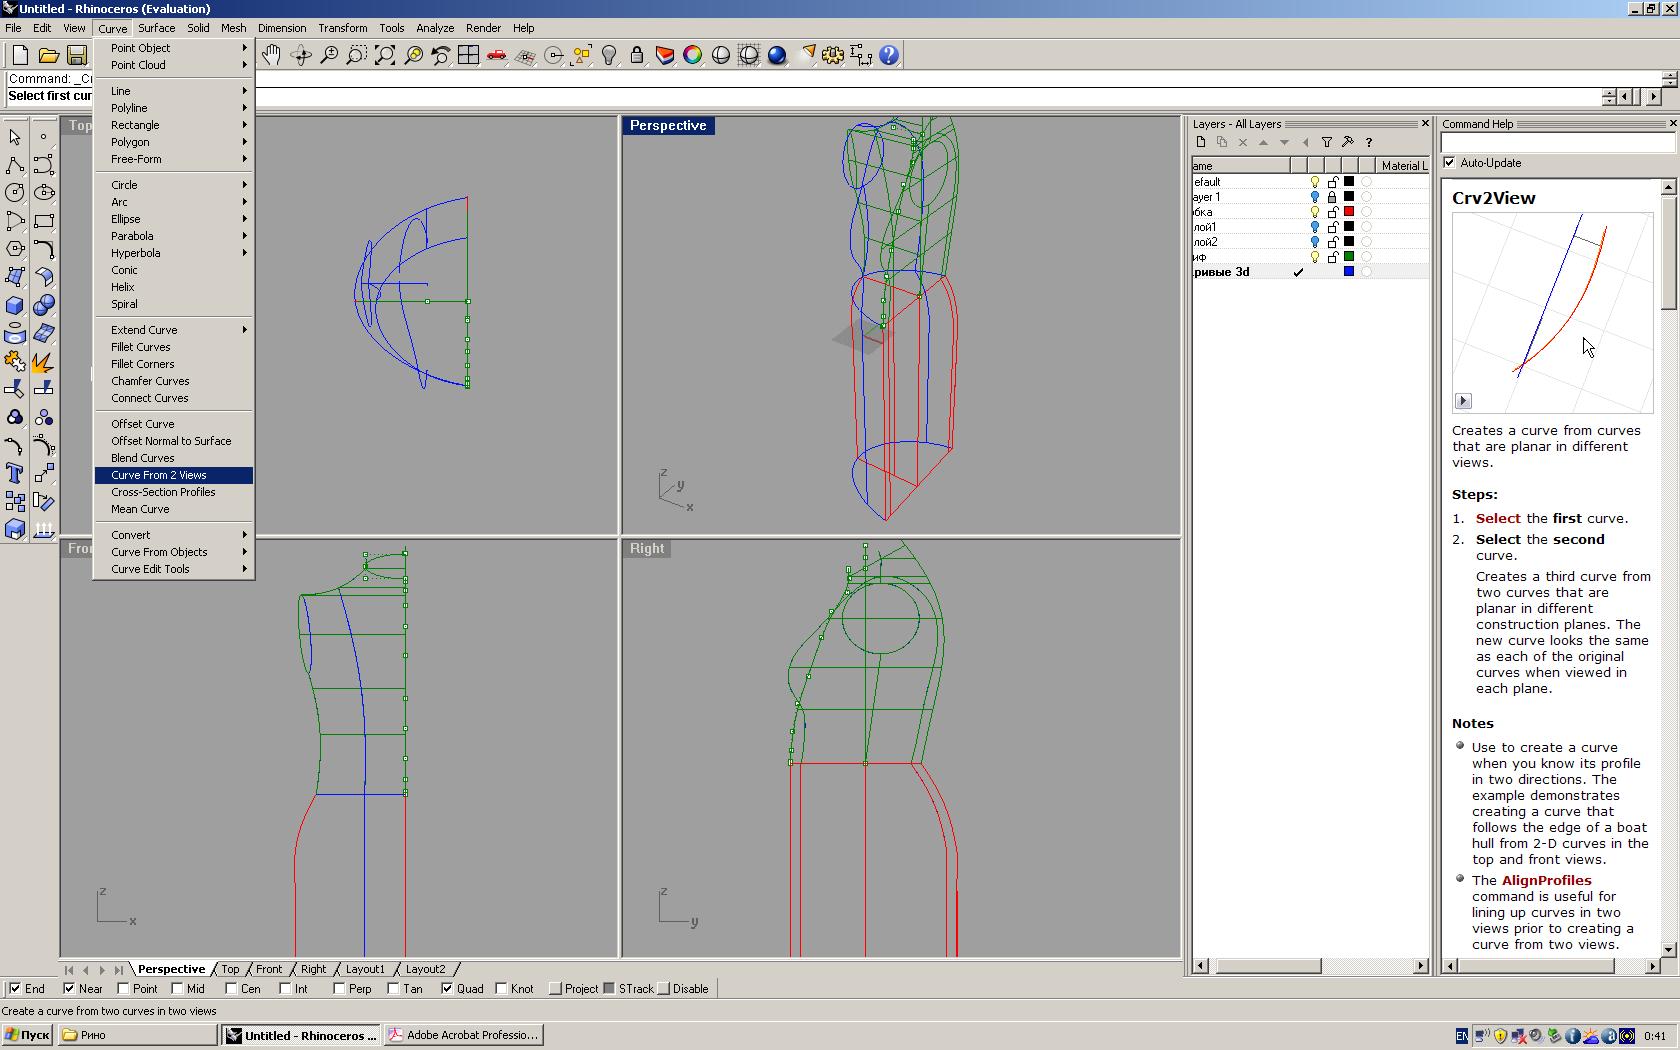This screenshot has width=1680, height=1050.
Task: Click the red color swatch in layers
Action: (1349, 212)
